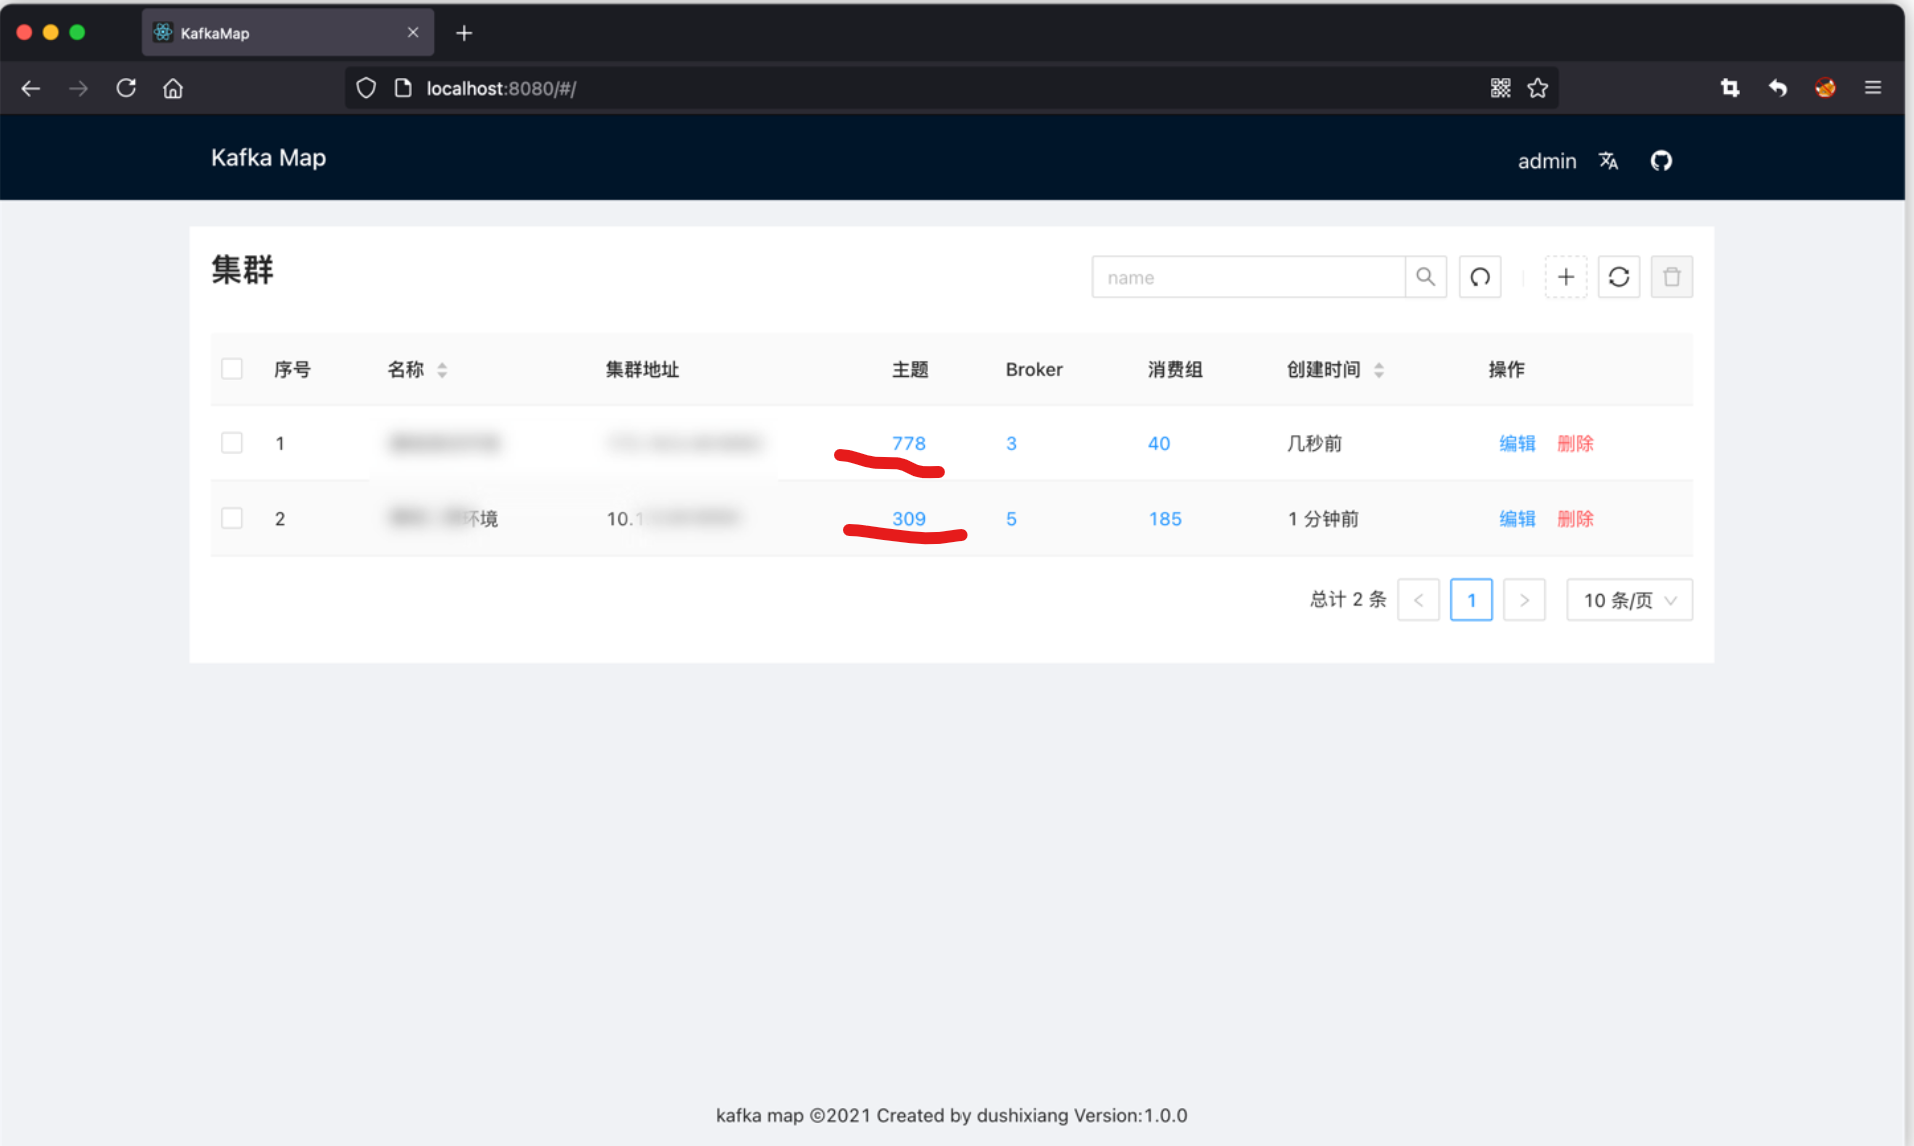
Task: Click 编辑 for row 2
Action: pyautogui.click(x=1517, y=519)
